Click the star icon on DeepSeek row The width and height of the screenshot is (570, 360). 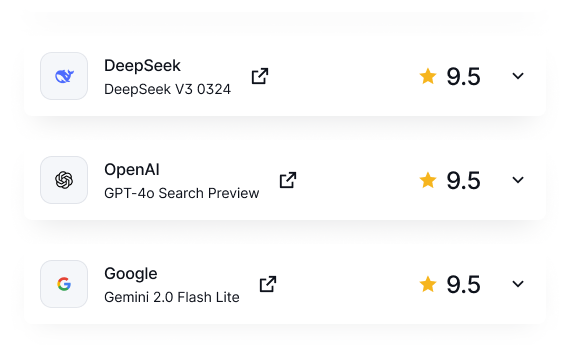(x=428, y=76)
